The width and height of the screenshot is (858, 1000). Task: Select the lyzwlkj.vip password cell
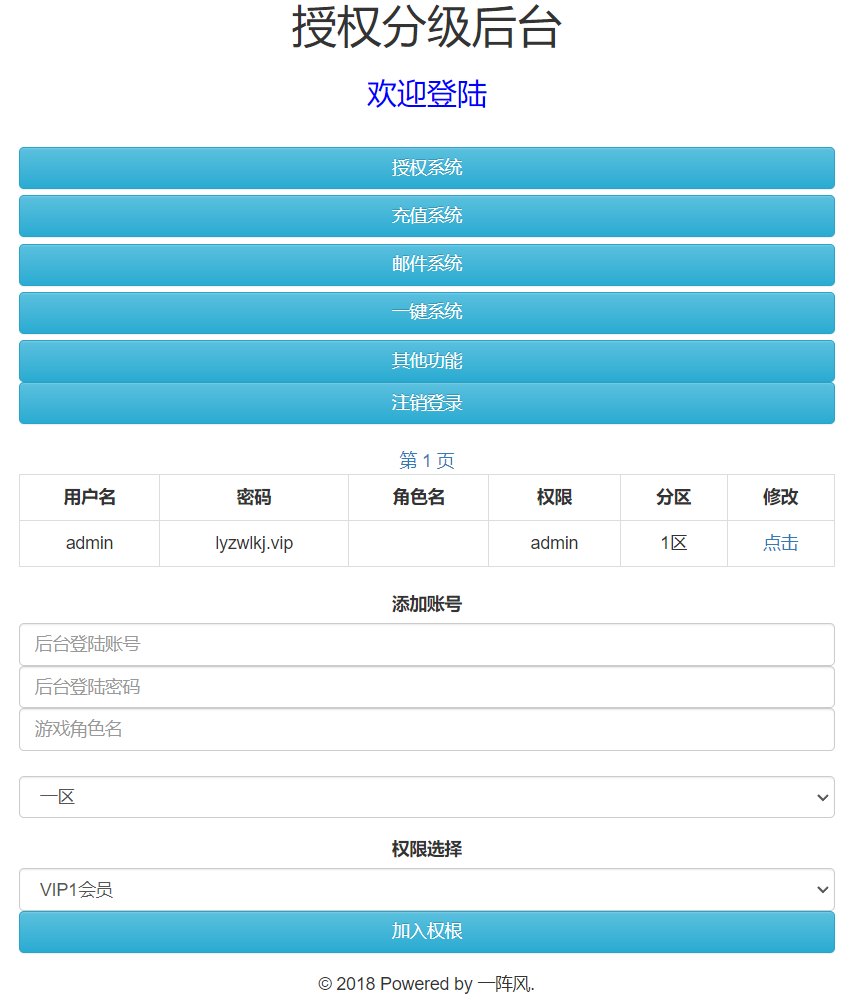254,543
